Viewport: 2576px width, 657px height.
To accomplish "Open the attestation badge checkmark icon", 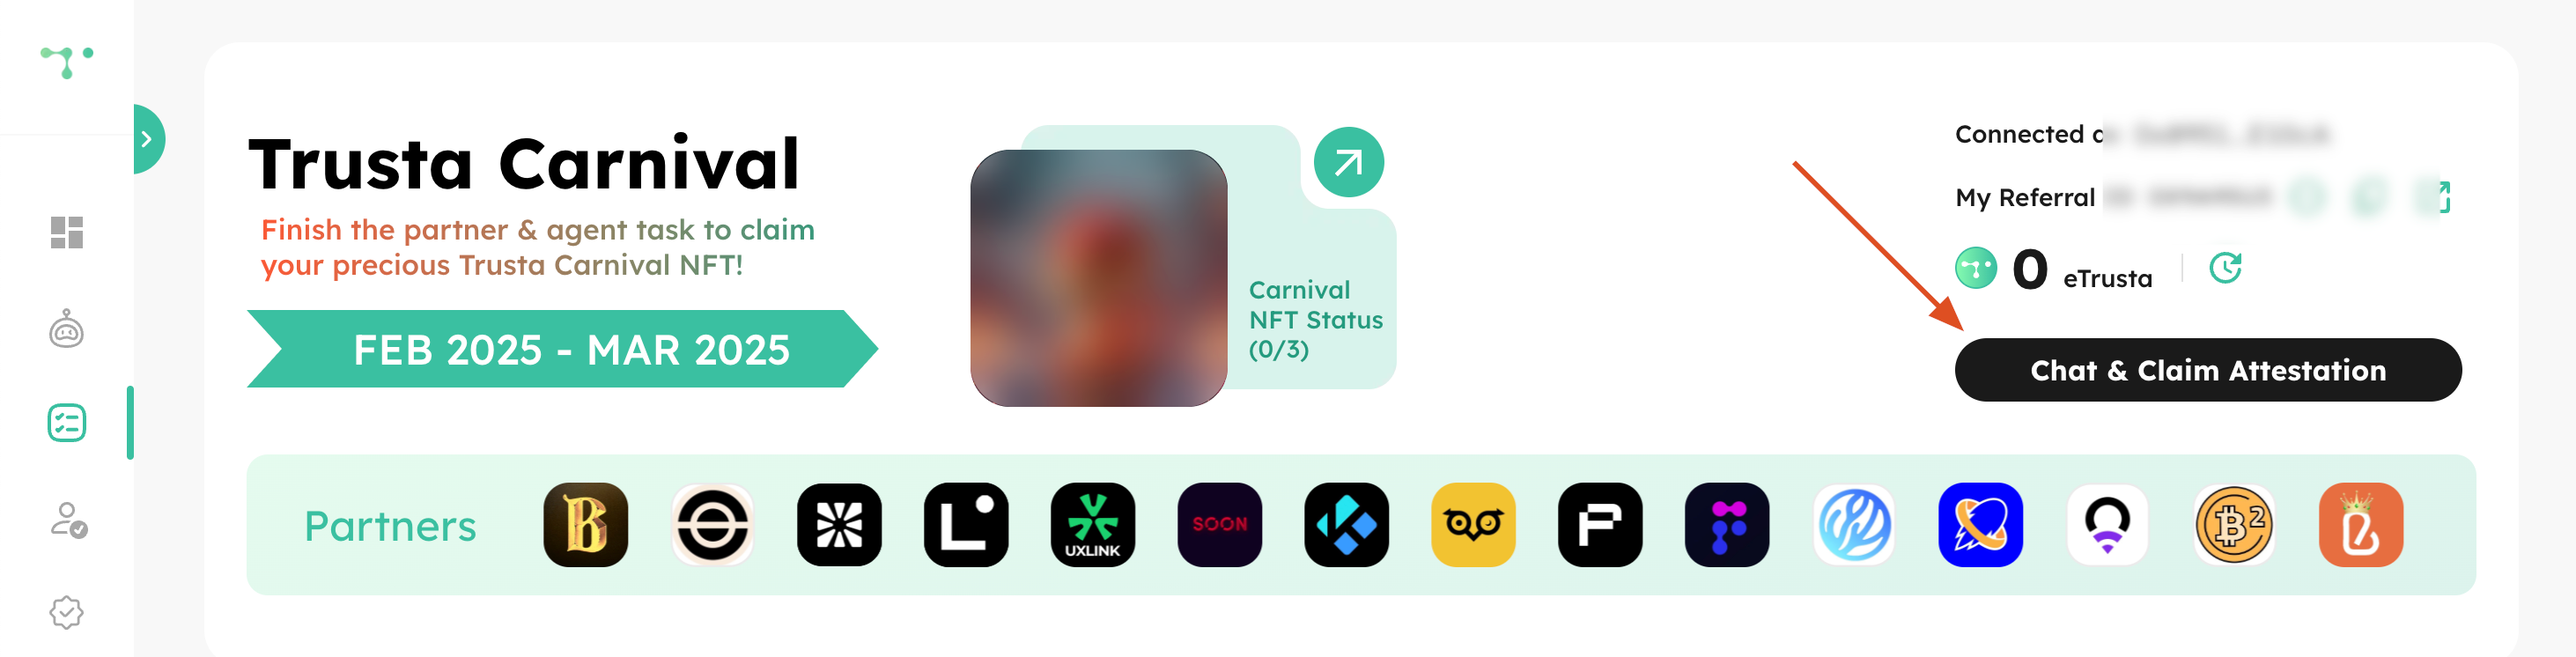I will coord(67,612).
